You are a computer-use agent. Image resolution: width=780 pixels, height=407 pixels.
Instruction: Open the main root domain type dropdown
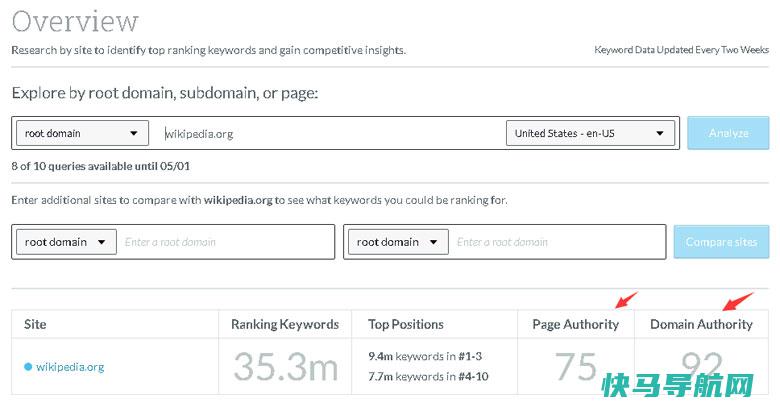click(83, 133)
